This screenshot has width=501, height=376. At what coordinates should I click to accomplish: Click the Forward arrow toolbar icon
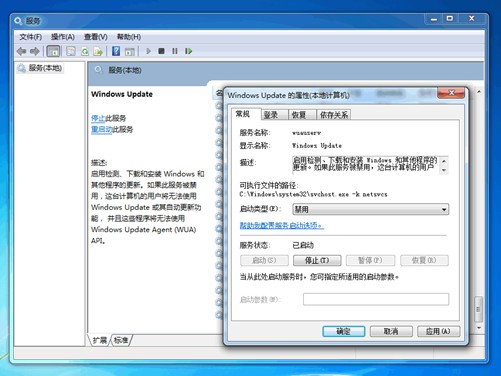(x=35, y=51)
